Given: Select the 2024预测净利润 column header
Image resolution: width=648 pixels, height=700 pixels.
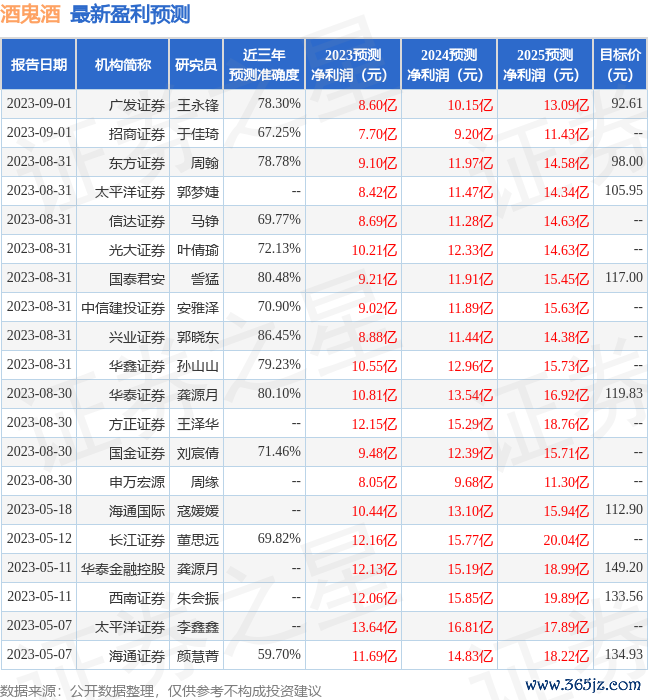Looking at the screenshot, I should point(449,65).
